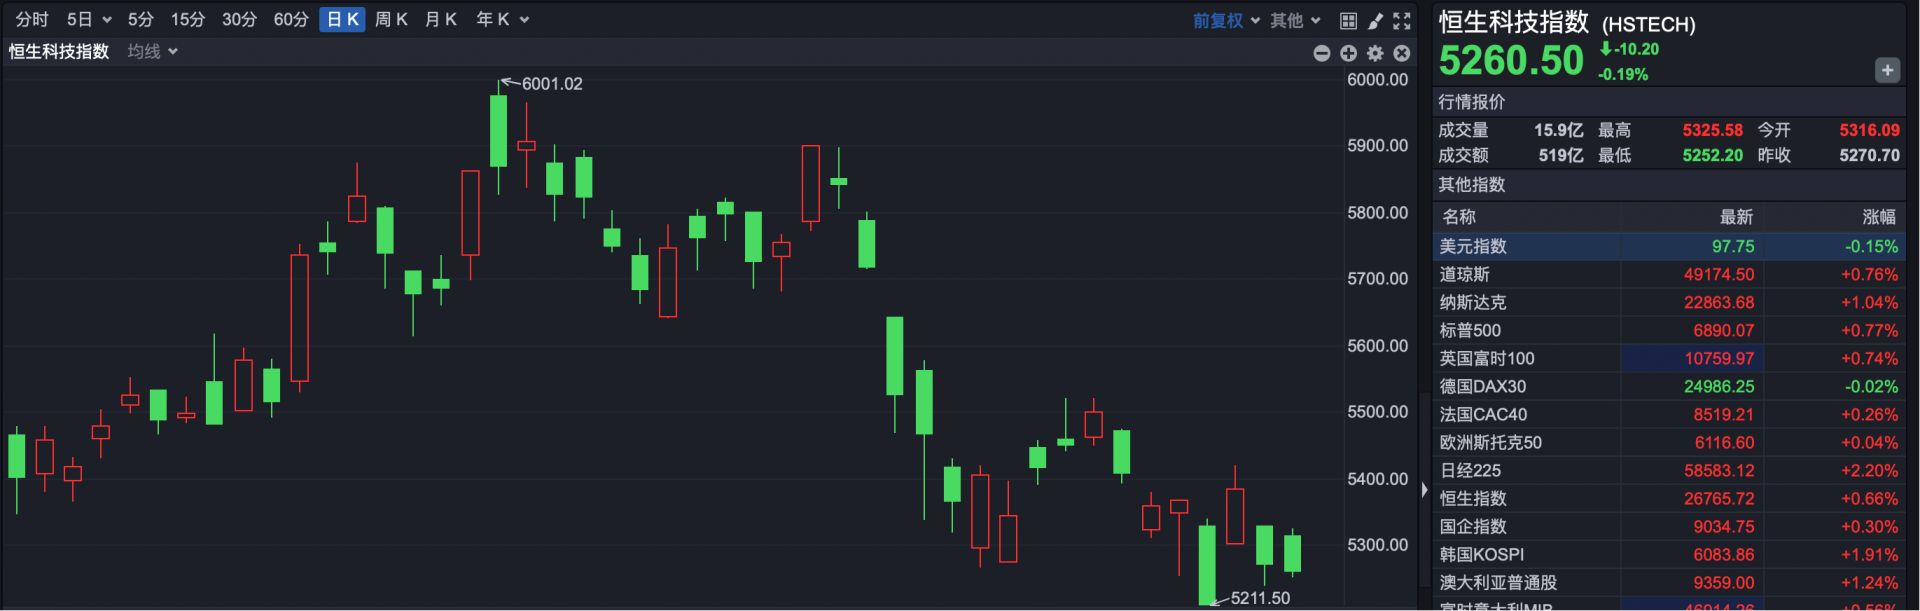
Task: Open chart indicator settings gear
Action: click(1375, 53)
